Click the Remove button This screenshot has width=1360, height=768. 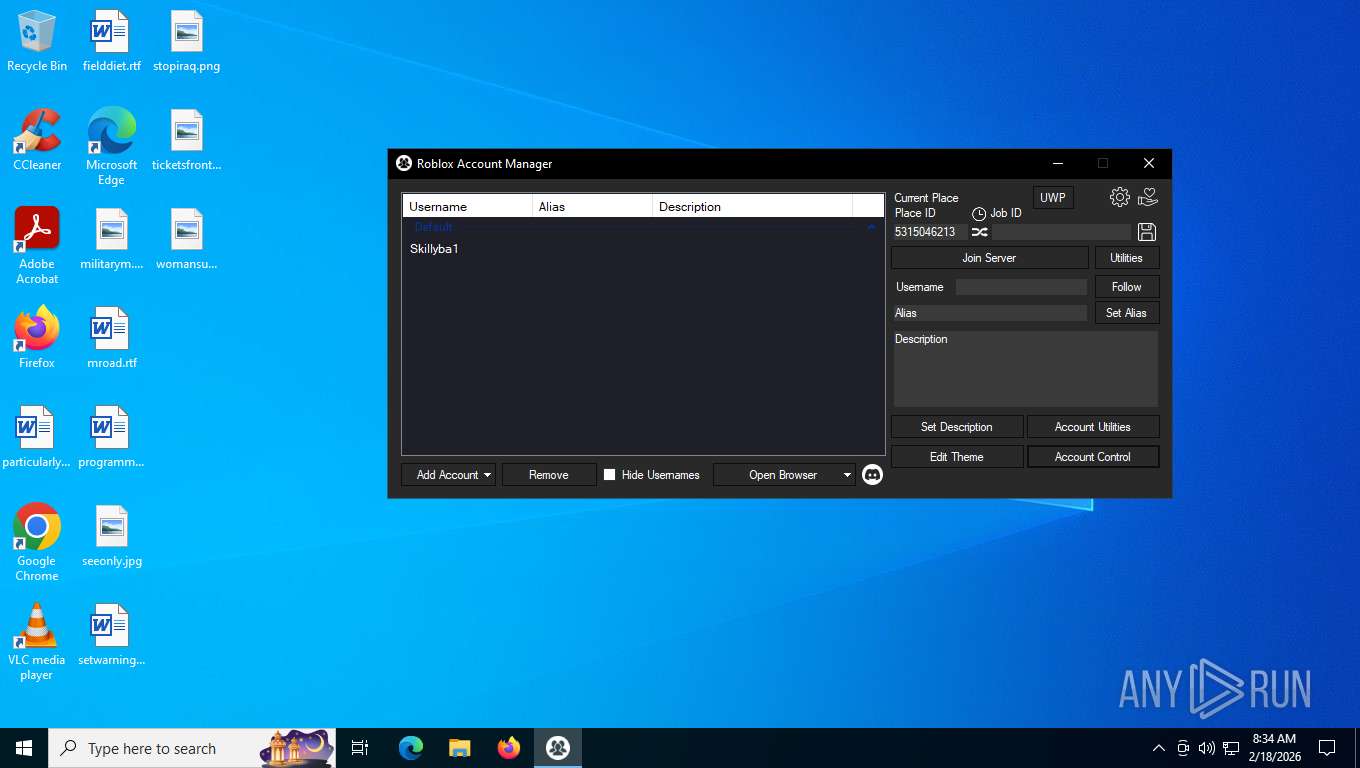coord(549,475)
